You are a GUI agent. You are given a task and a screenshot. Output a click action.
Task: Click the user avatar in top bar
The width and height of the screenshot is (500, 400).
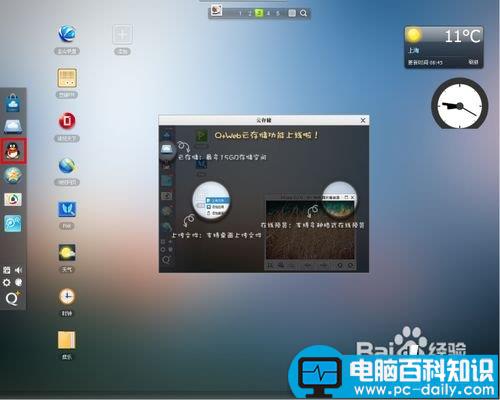[x=216, y=10]
